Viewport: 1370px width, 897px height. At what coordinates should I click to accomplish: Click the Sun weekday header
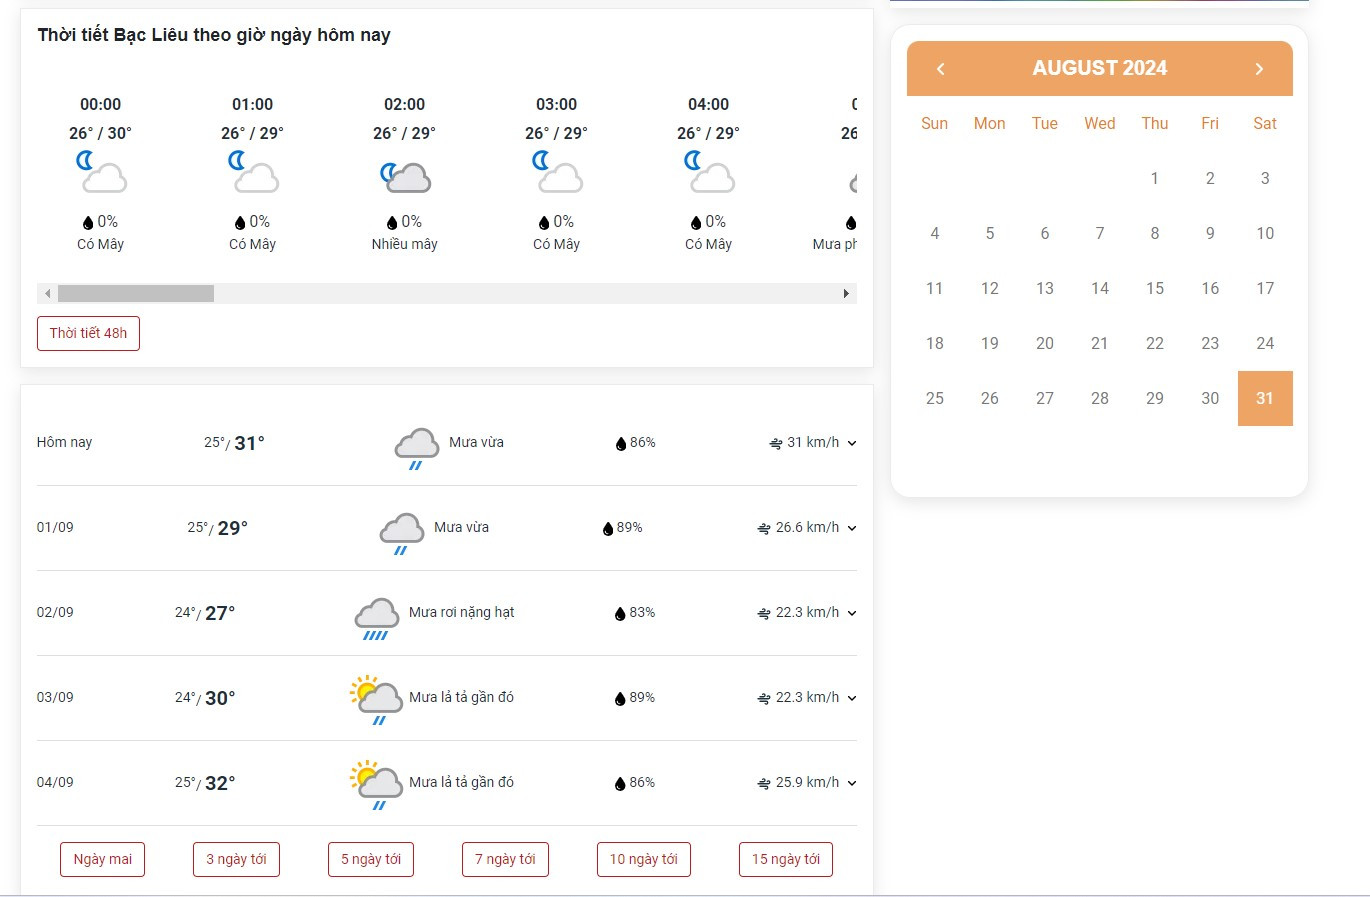(x=934, y=123)
